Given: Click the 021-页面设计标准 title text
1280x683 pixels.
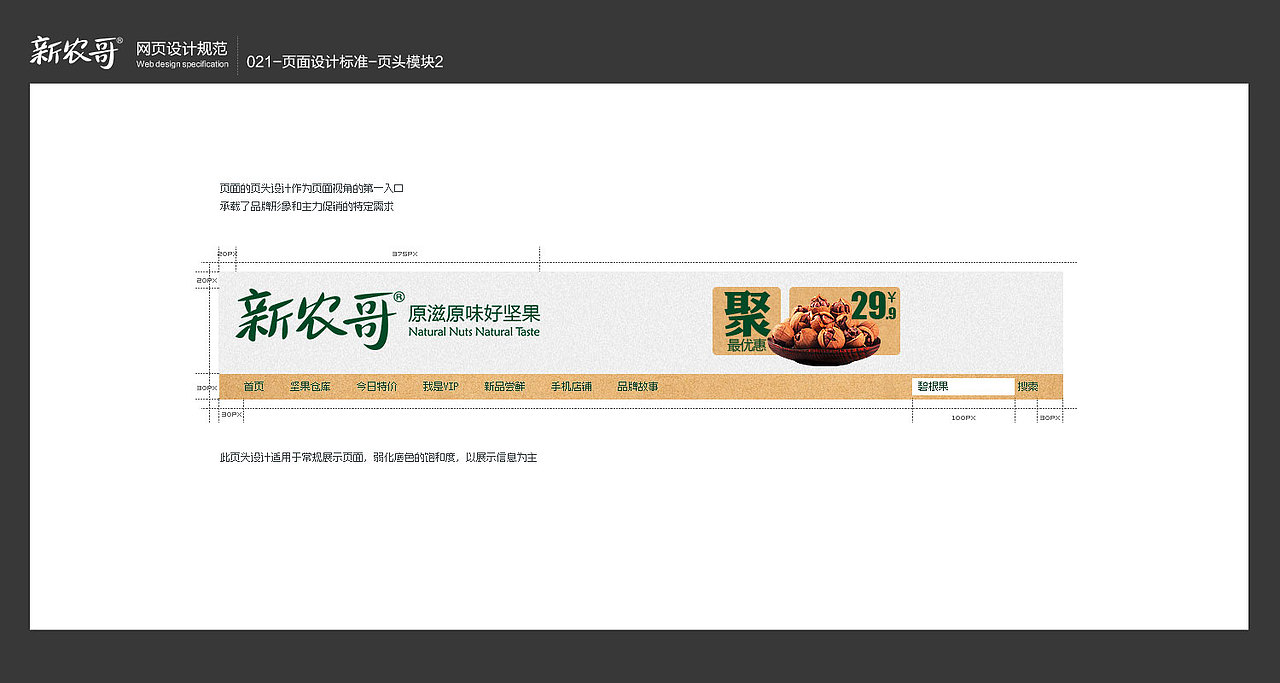Looking at the screenshot, I should (344, 61).
